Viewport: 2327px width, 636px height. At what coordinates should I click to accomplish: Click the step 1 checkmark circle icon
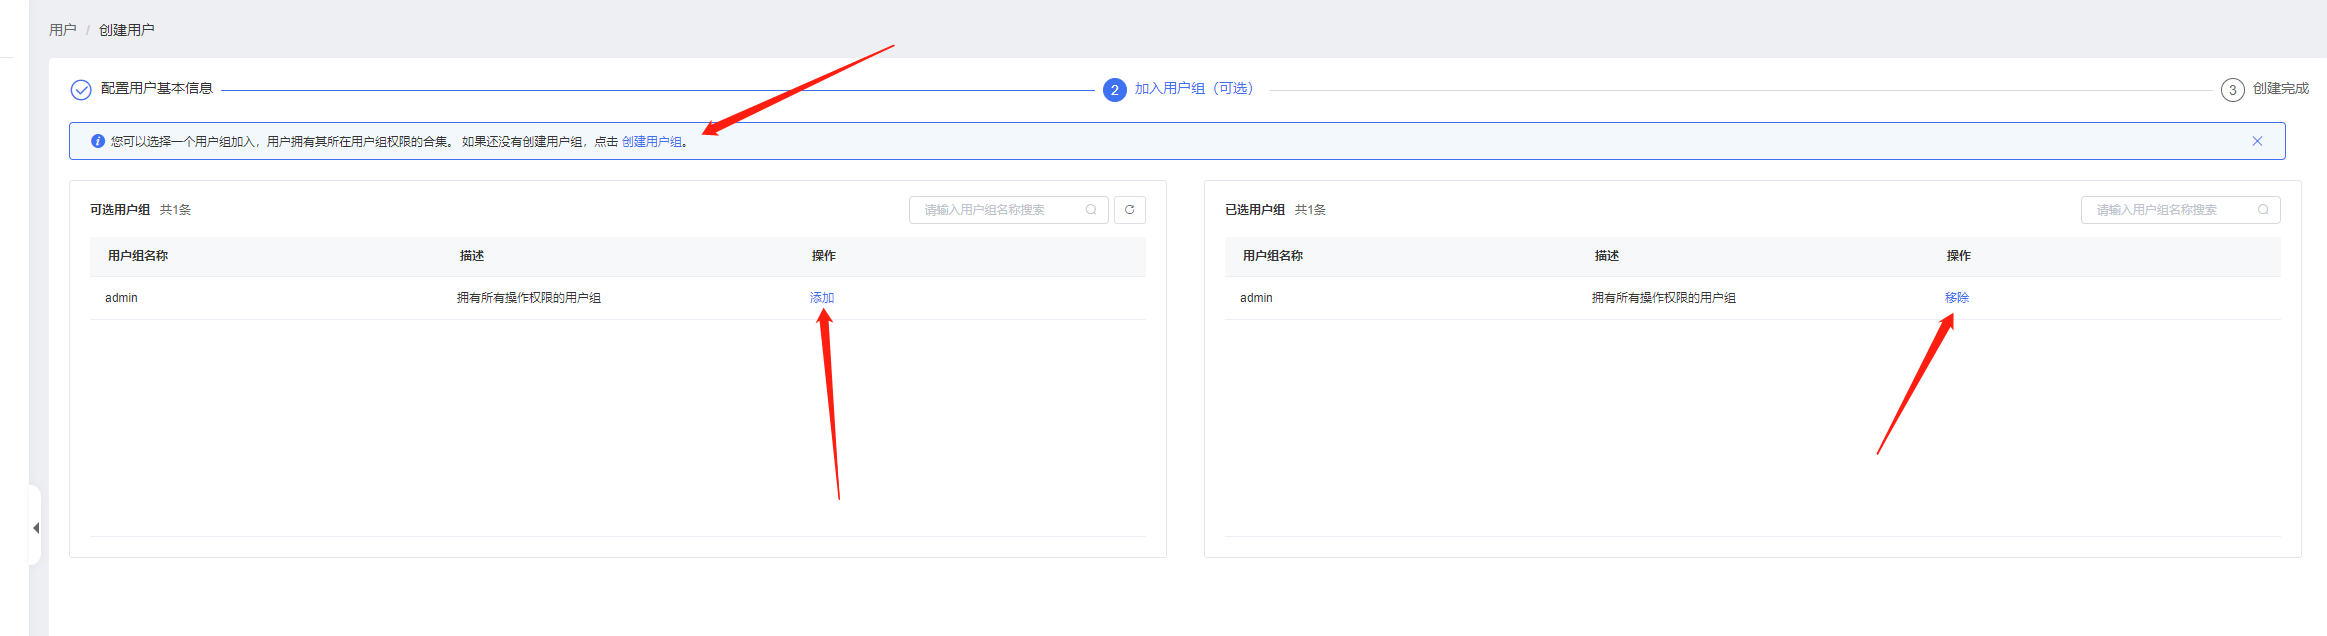pyautogui.click(x=81, y=90)
